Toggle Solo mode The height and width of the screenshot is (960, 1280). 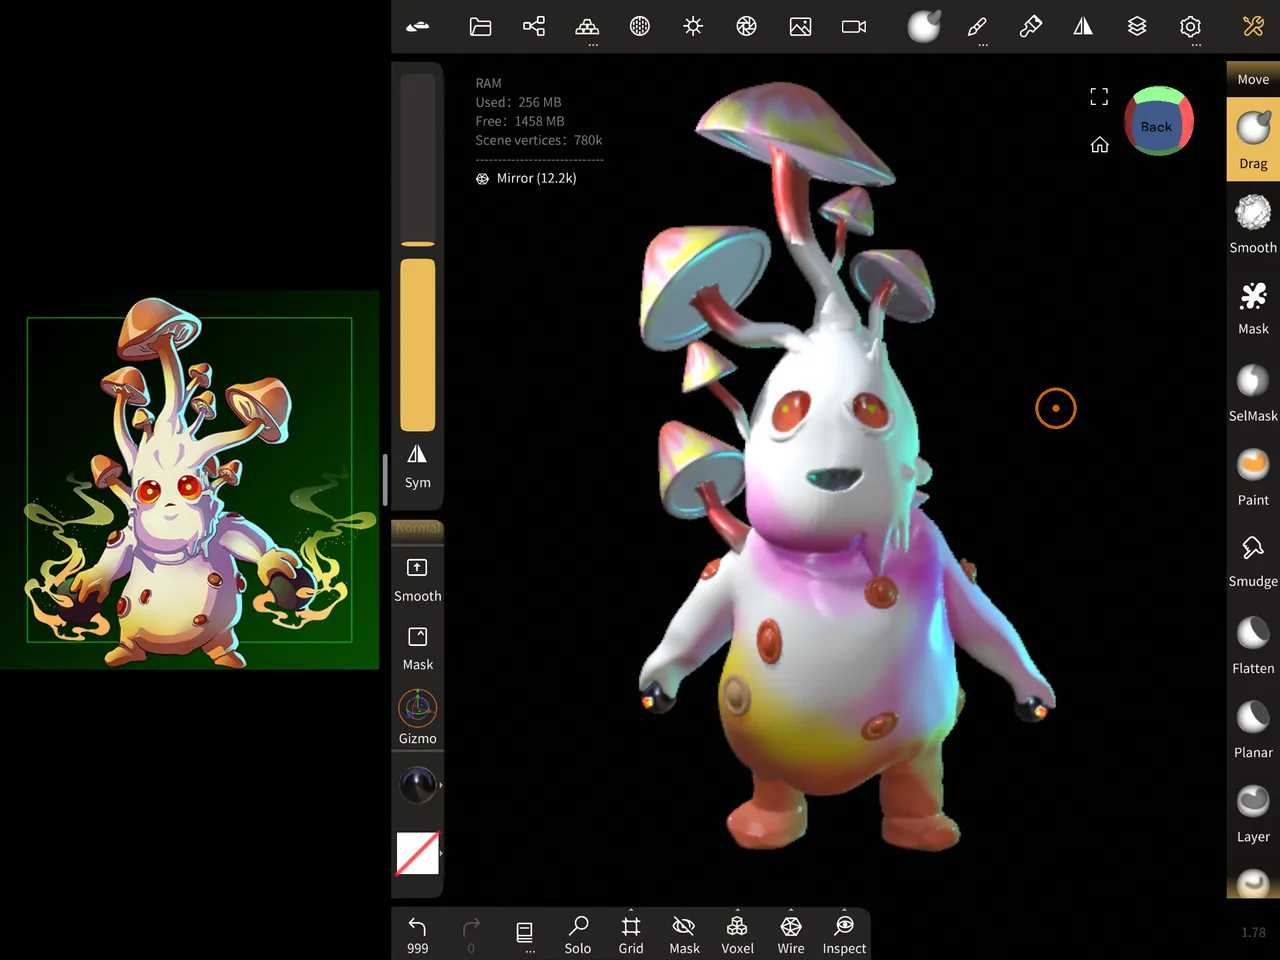pyautogui.click(x=578, y=934)
